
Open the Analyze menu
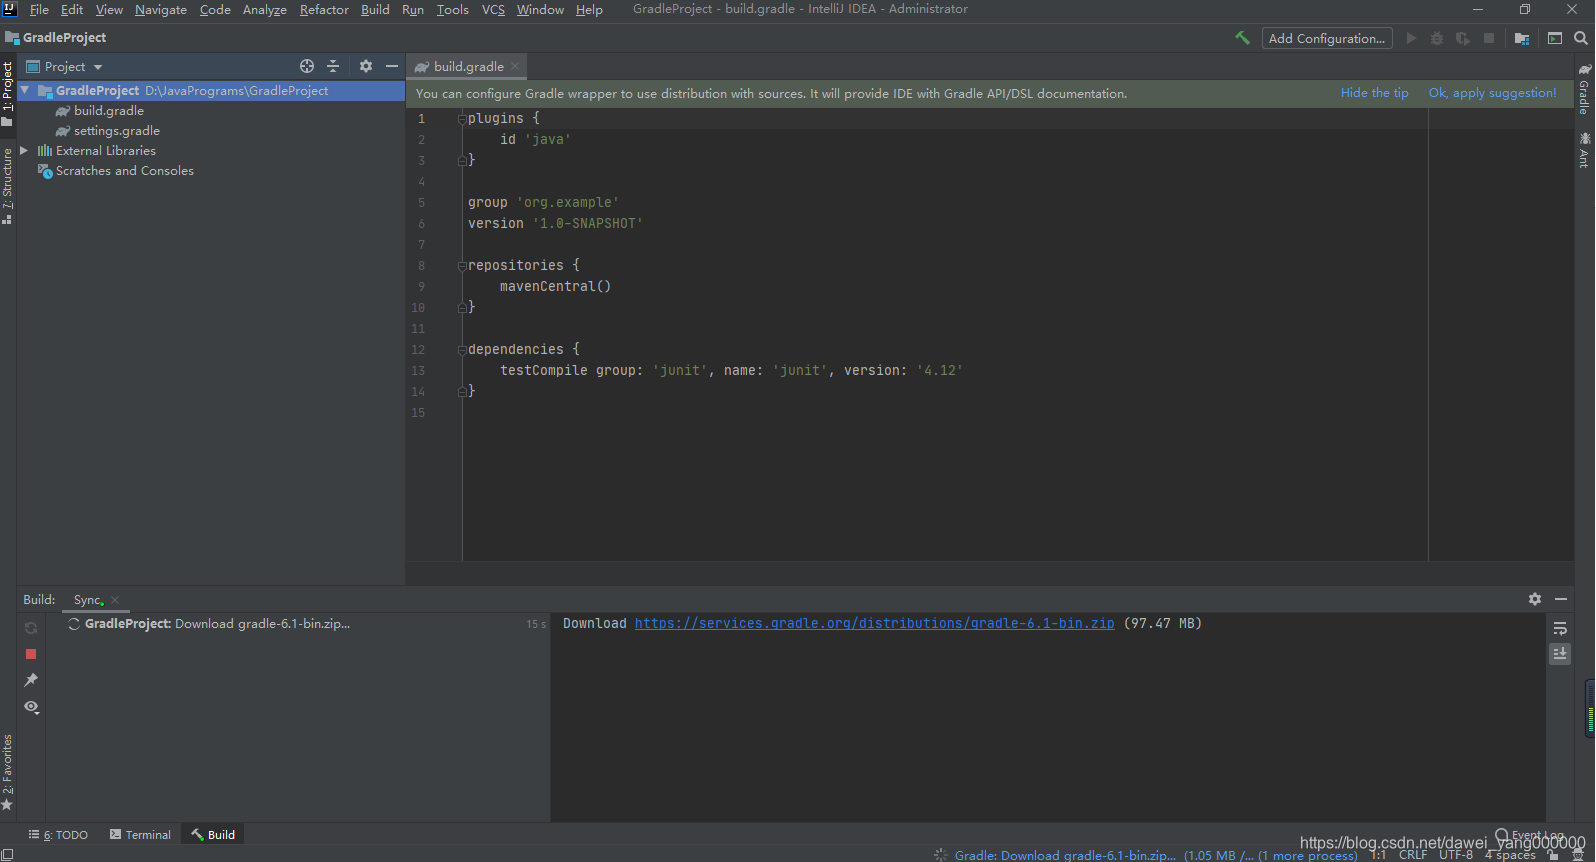tap(265, 9)
